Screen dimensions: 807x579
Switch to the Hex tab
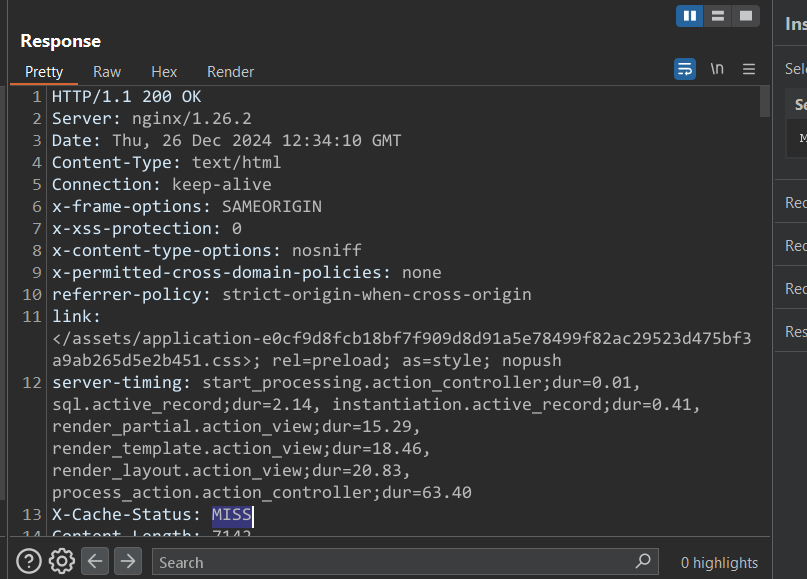click(x=164, y=72)
